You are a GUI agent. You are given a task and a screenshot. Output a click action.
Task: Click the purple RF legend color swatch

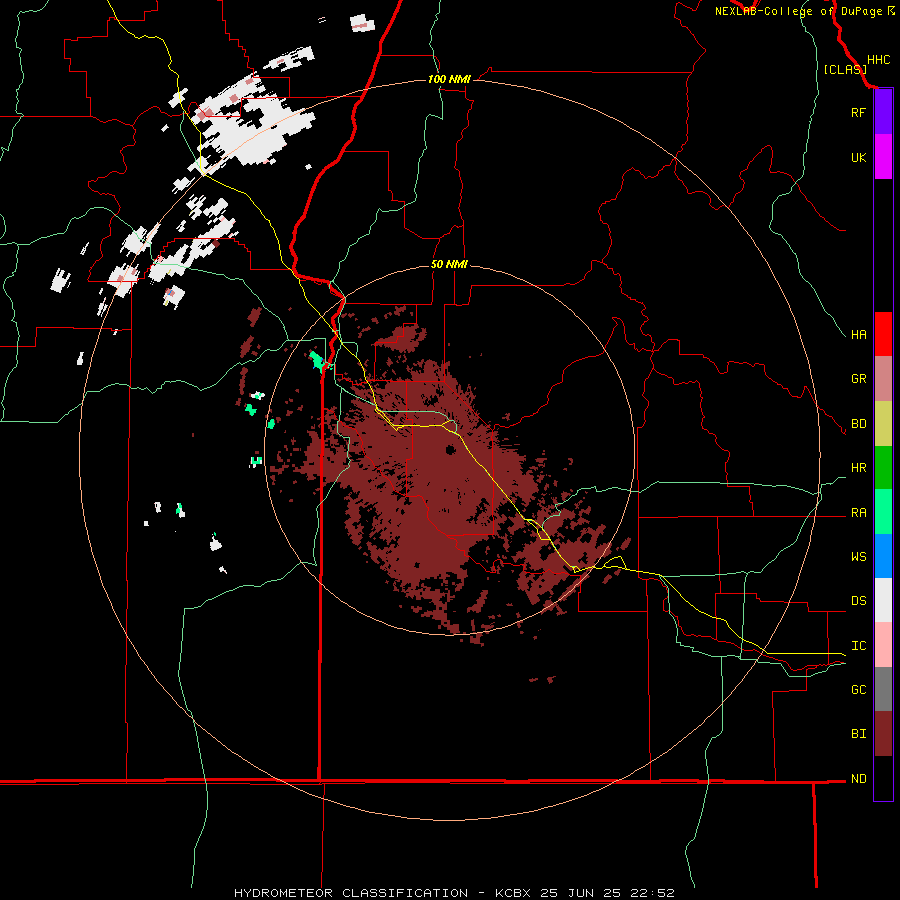tap(883, 112)
